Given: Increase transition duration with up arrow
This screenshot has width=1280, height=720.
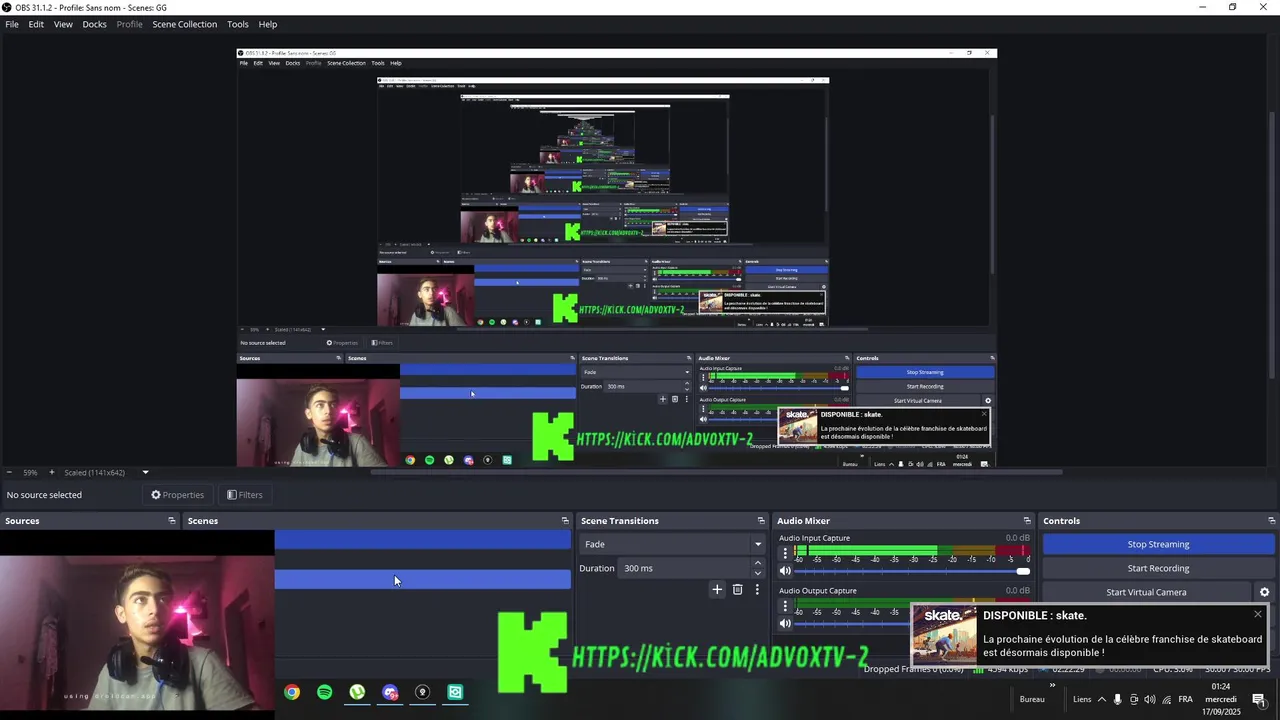Looking at the screenshot, I should [757, 563].
